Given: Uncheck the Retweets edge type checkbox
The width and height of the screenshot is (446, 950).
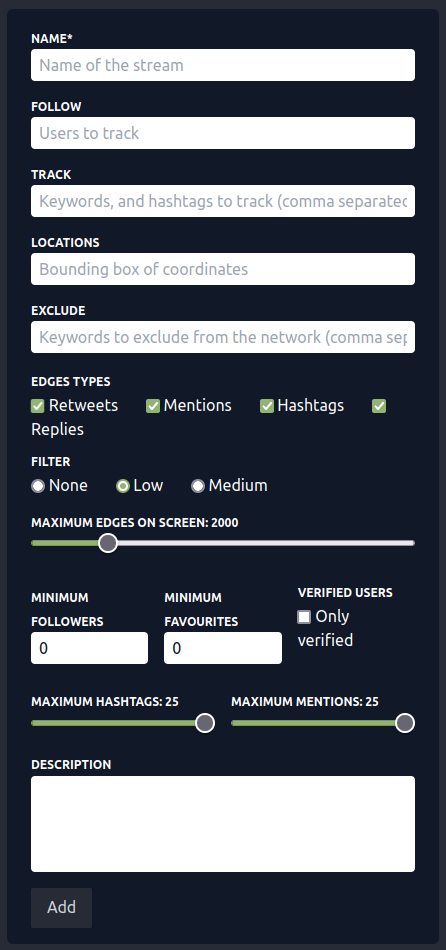Looking at the screenshot, I should pyautogui.click(x=38, y=406).
